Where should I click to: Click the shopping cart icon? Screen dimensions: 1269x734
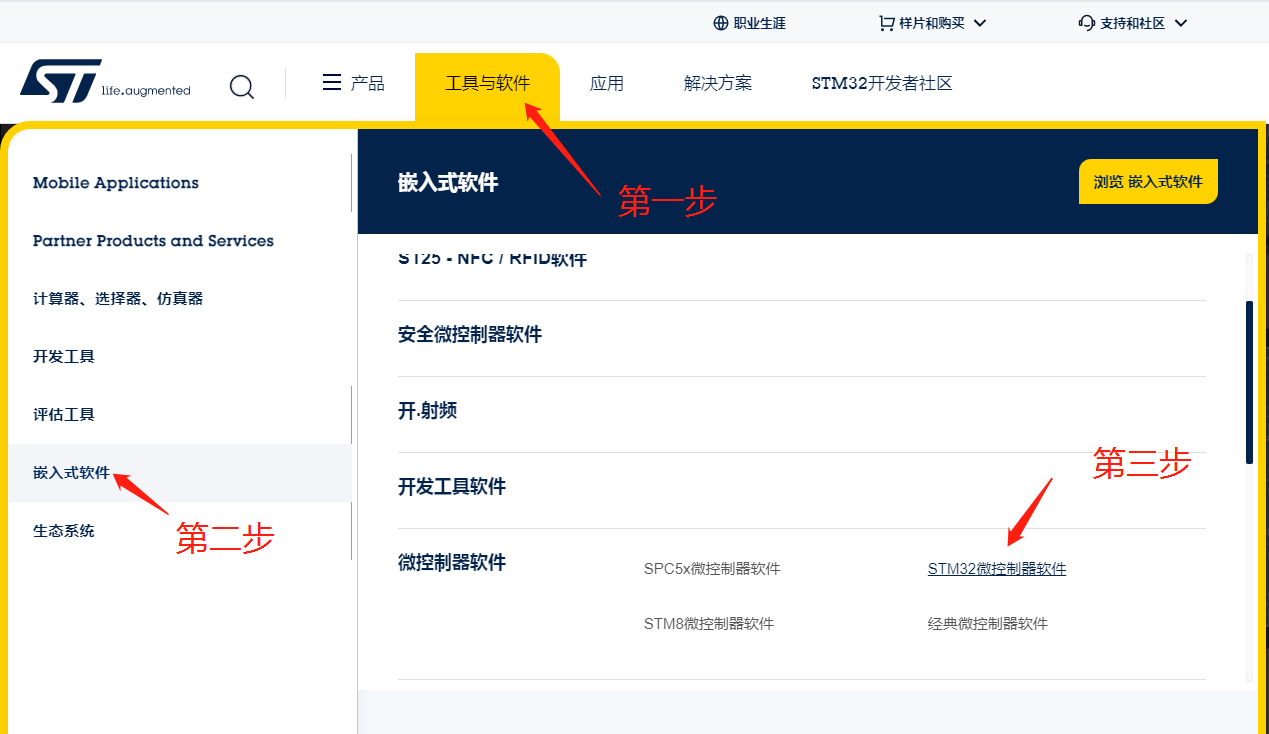886,22
